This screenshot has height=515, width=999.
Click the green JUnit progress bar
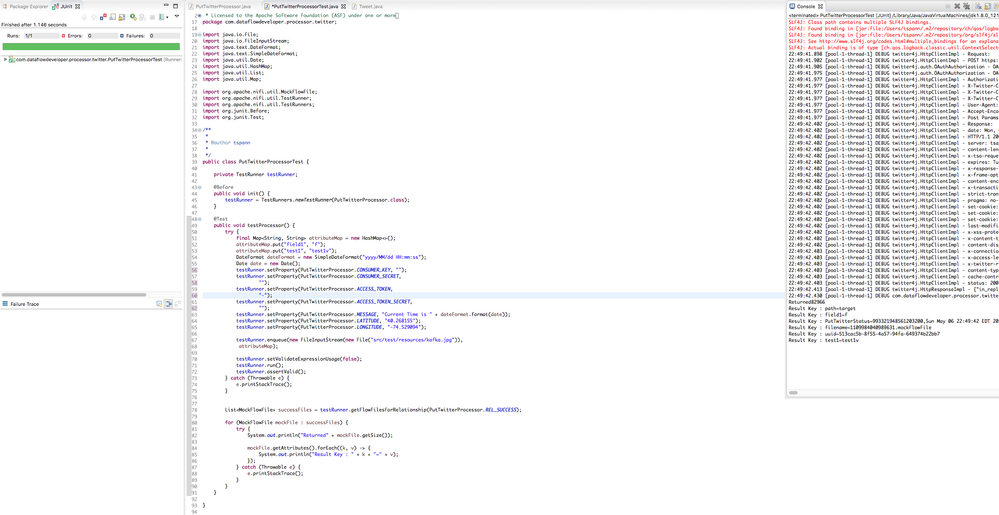91,47
